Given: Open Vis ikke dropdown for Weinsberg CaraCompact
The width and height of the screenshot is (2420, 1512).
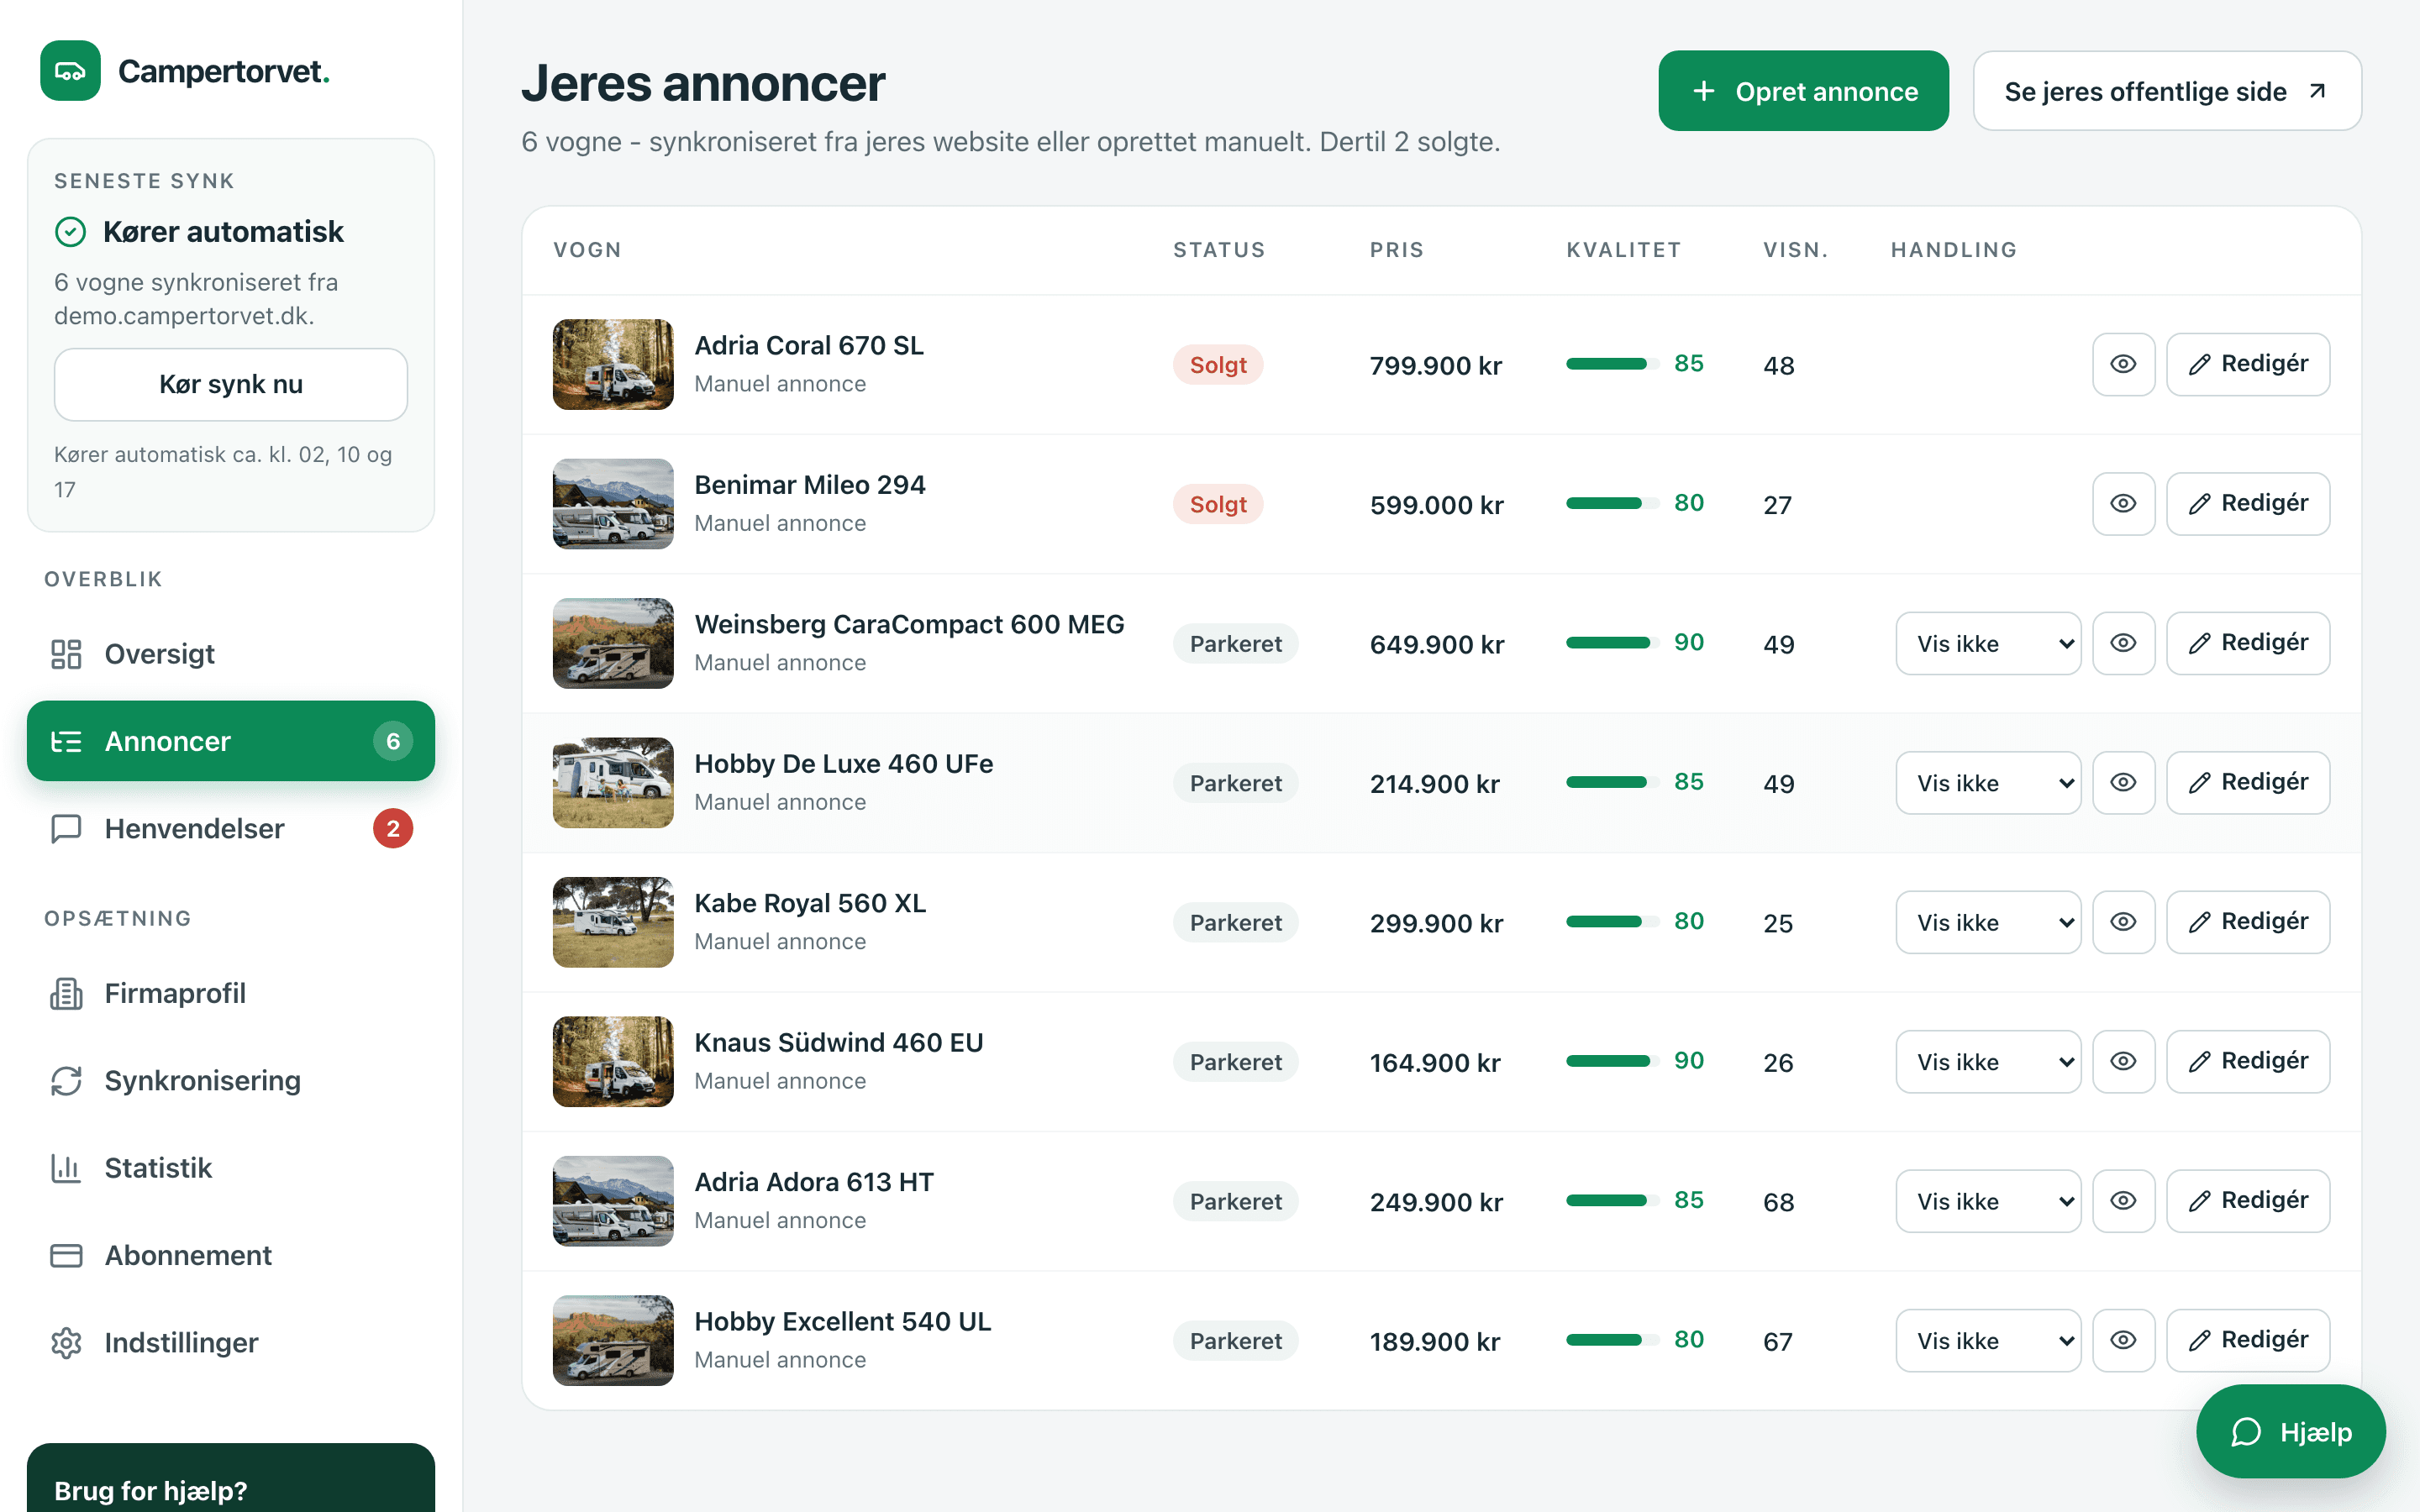Looking at the screenshot, I should [1988, 643].
